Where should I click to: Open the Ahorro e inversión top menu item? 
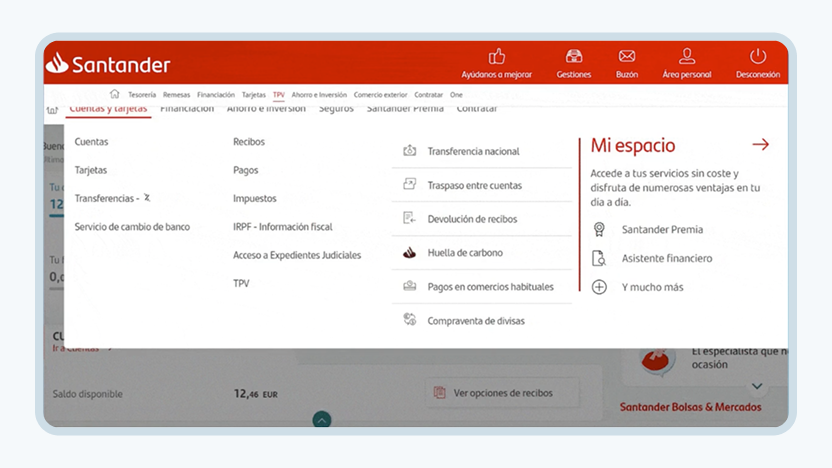click(x=319, y=95)
